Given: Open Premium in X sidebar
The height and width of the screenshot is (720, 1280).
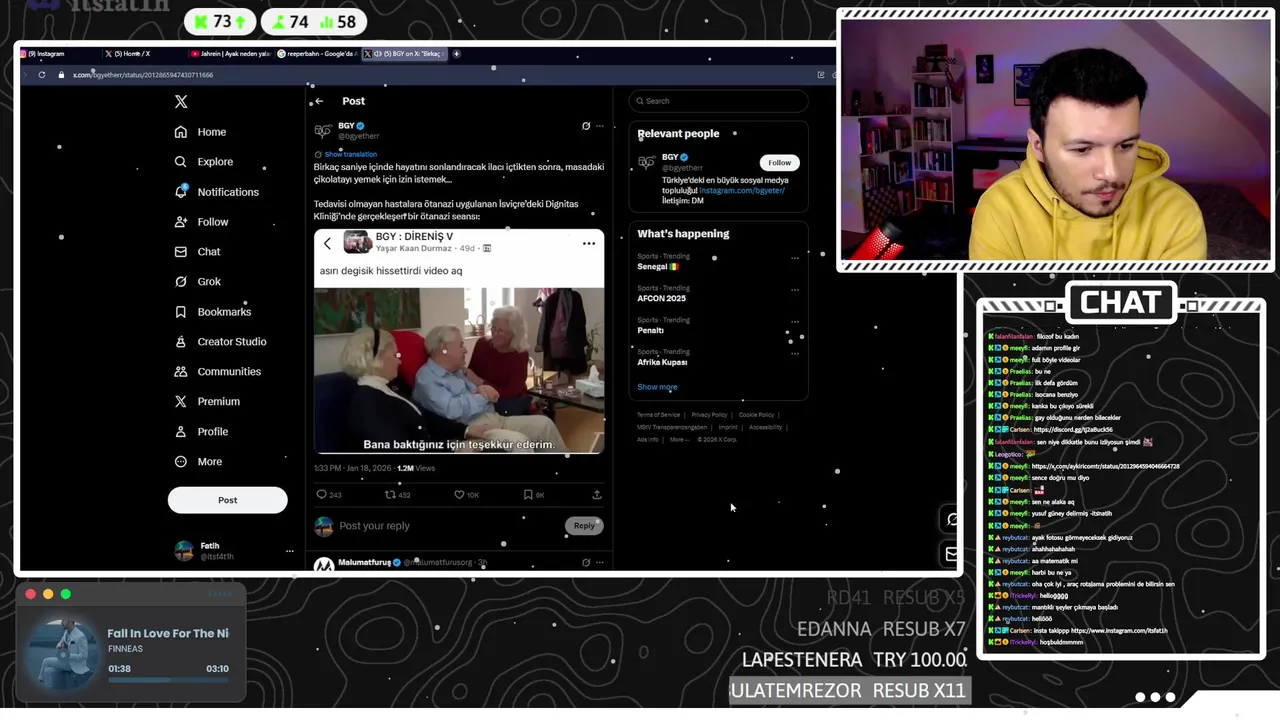Looking at the screenshot, I should coord(207,402).
